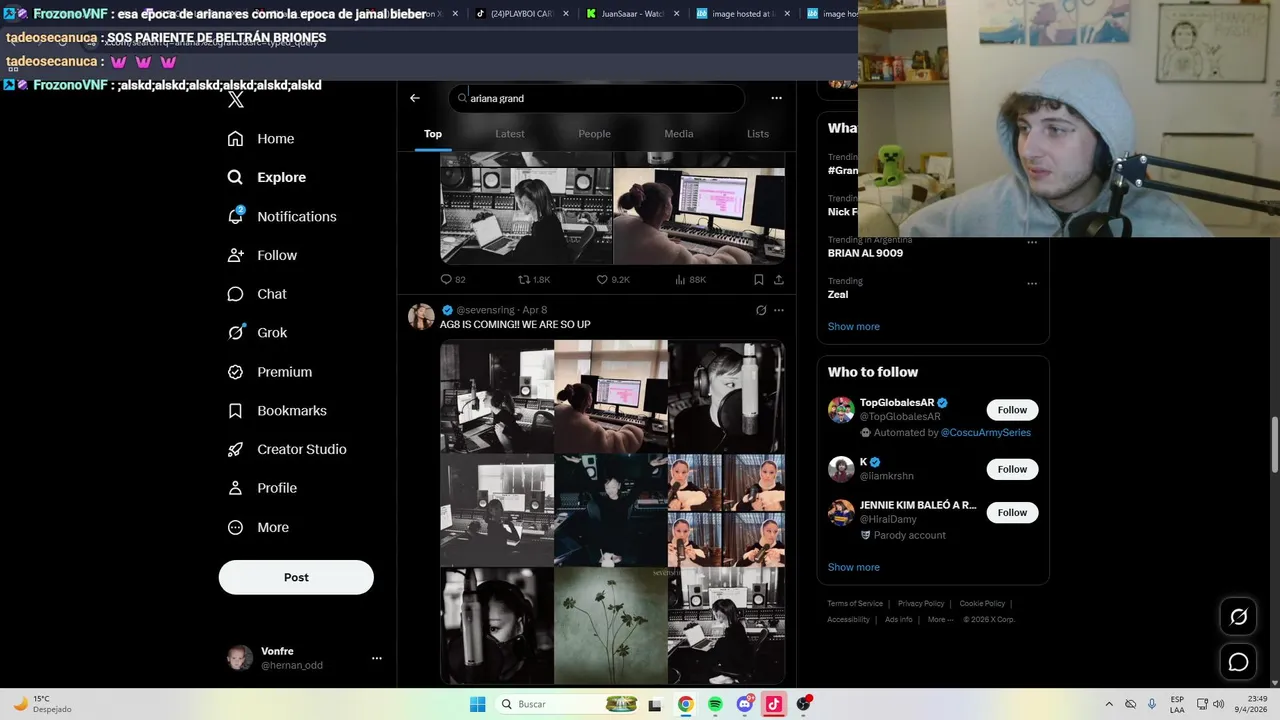The width and height of the screenshot is (1280, 720).
Task: Click the floating Grok button
Action: (x=1238, y=617)
